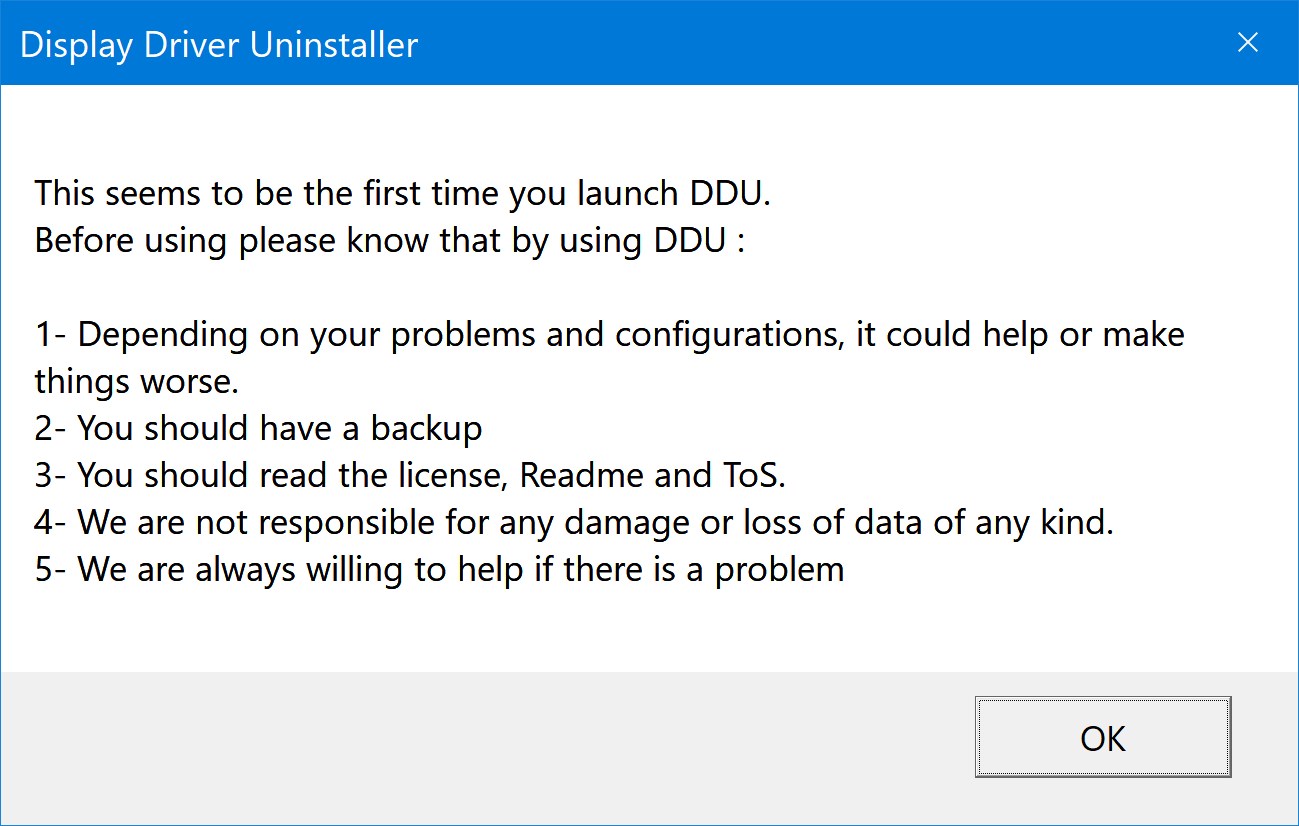Close the Display Driver Uninstaller dialog

pos(1247,43)
